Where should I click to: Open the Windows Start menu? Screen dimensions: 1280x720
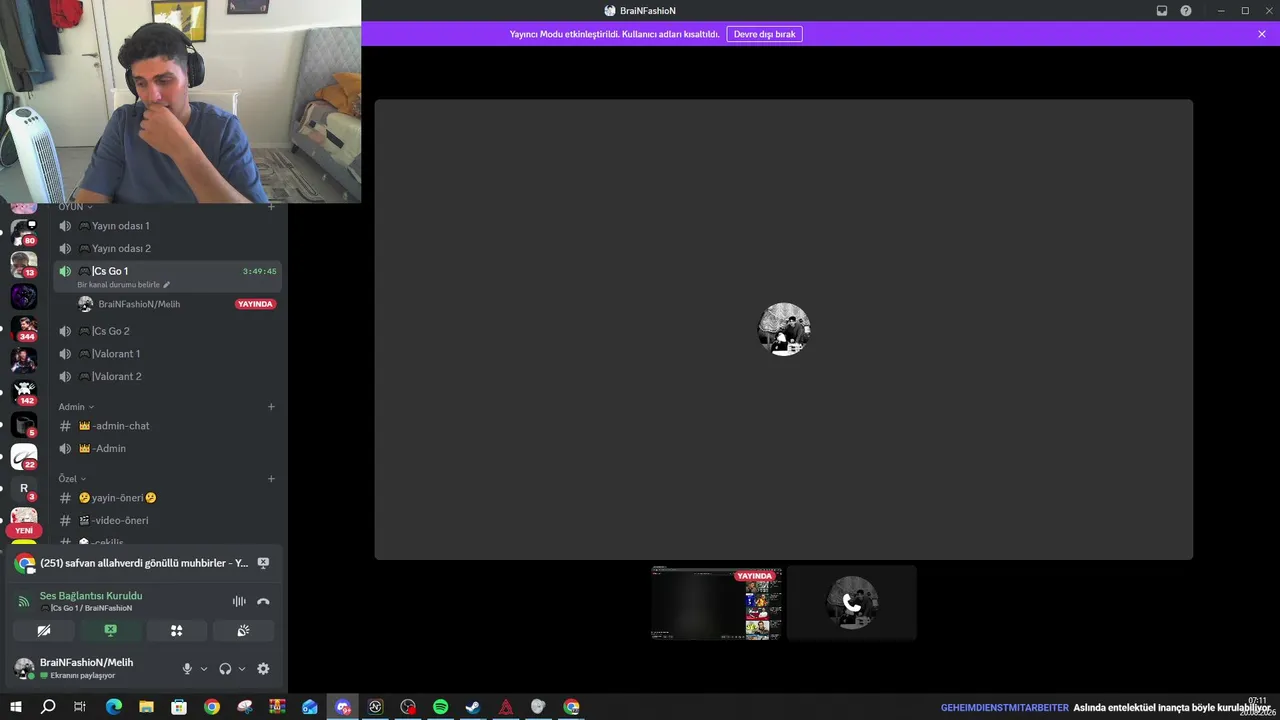click(x=16, y=707)
